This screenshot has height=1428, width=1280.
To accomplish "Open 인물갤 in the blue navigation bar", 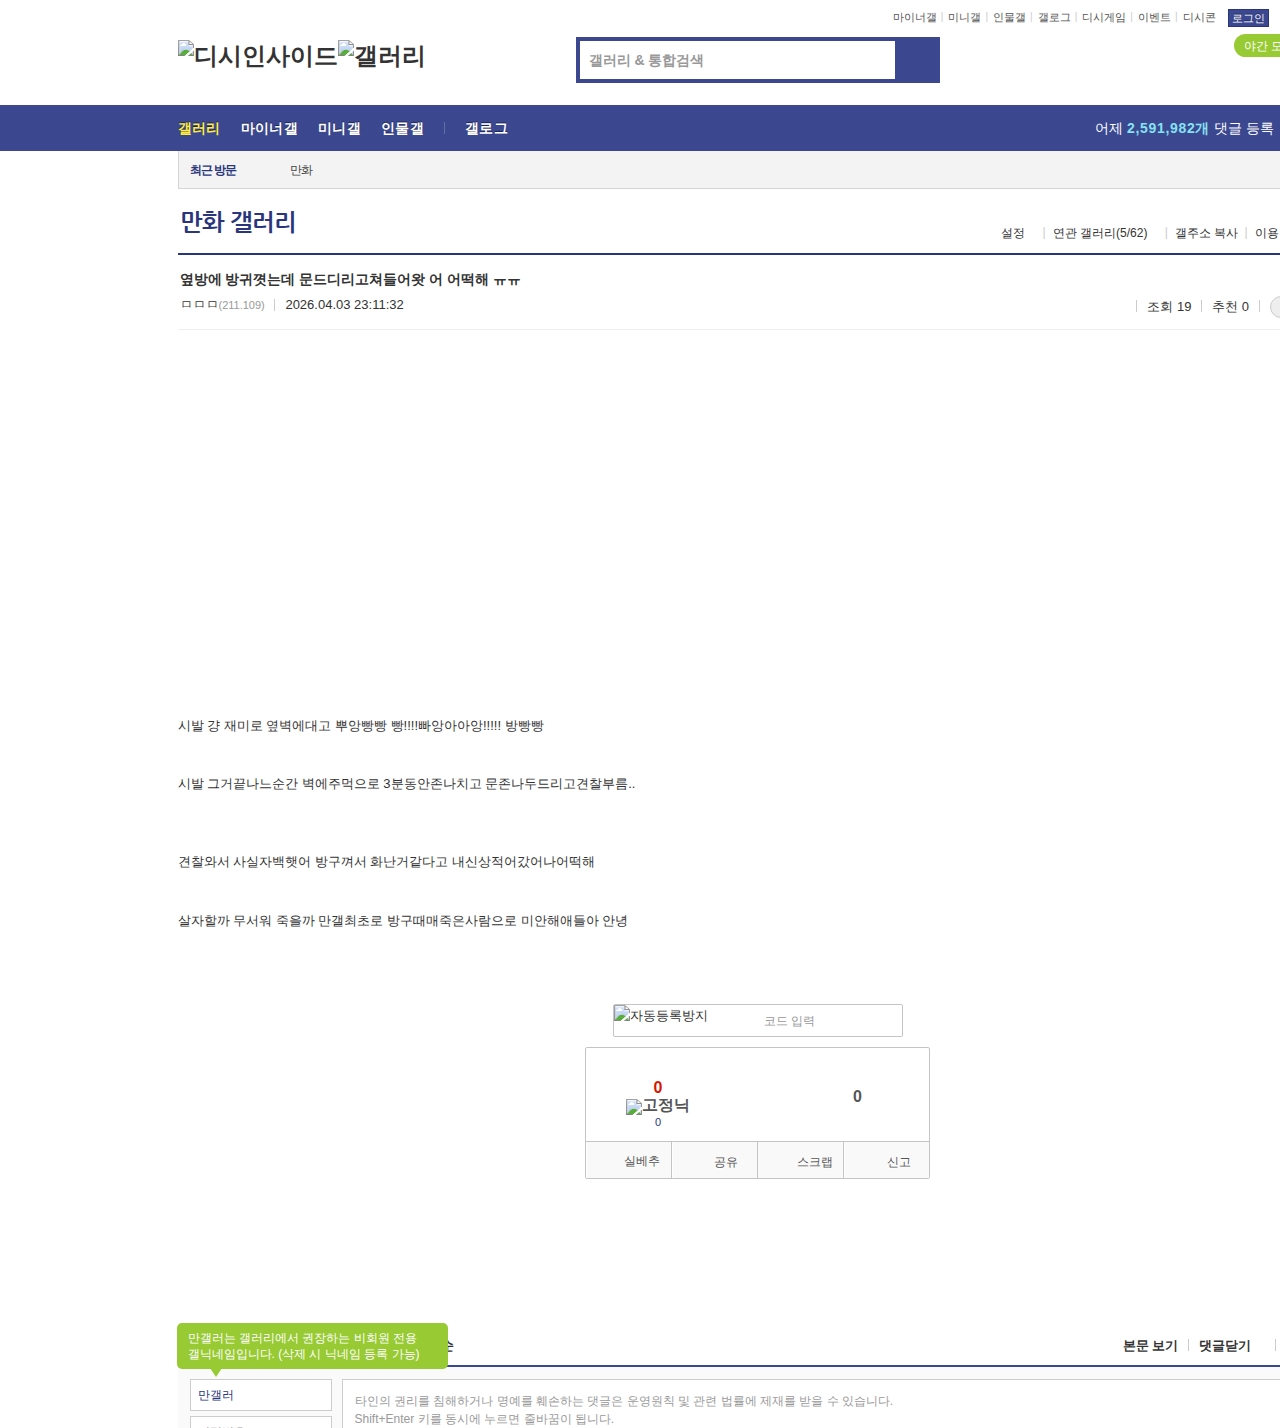I will click(402, 128).
